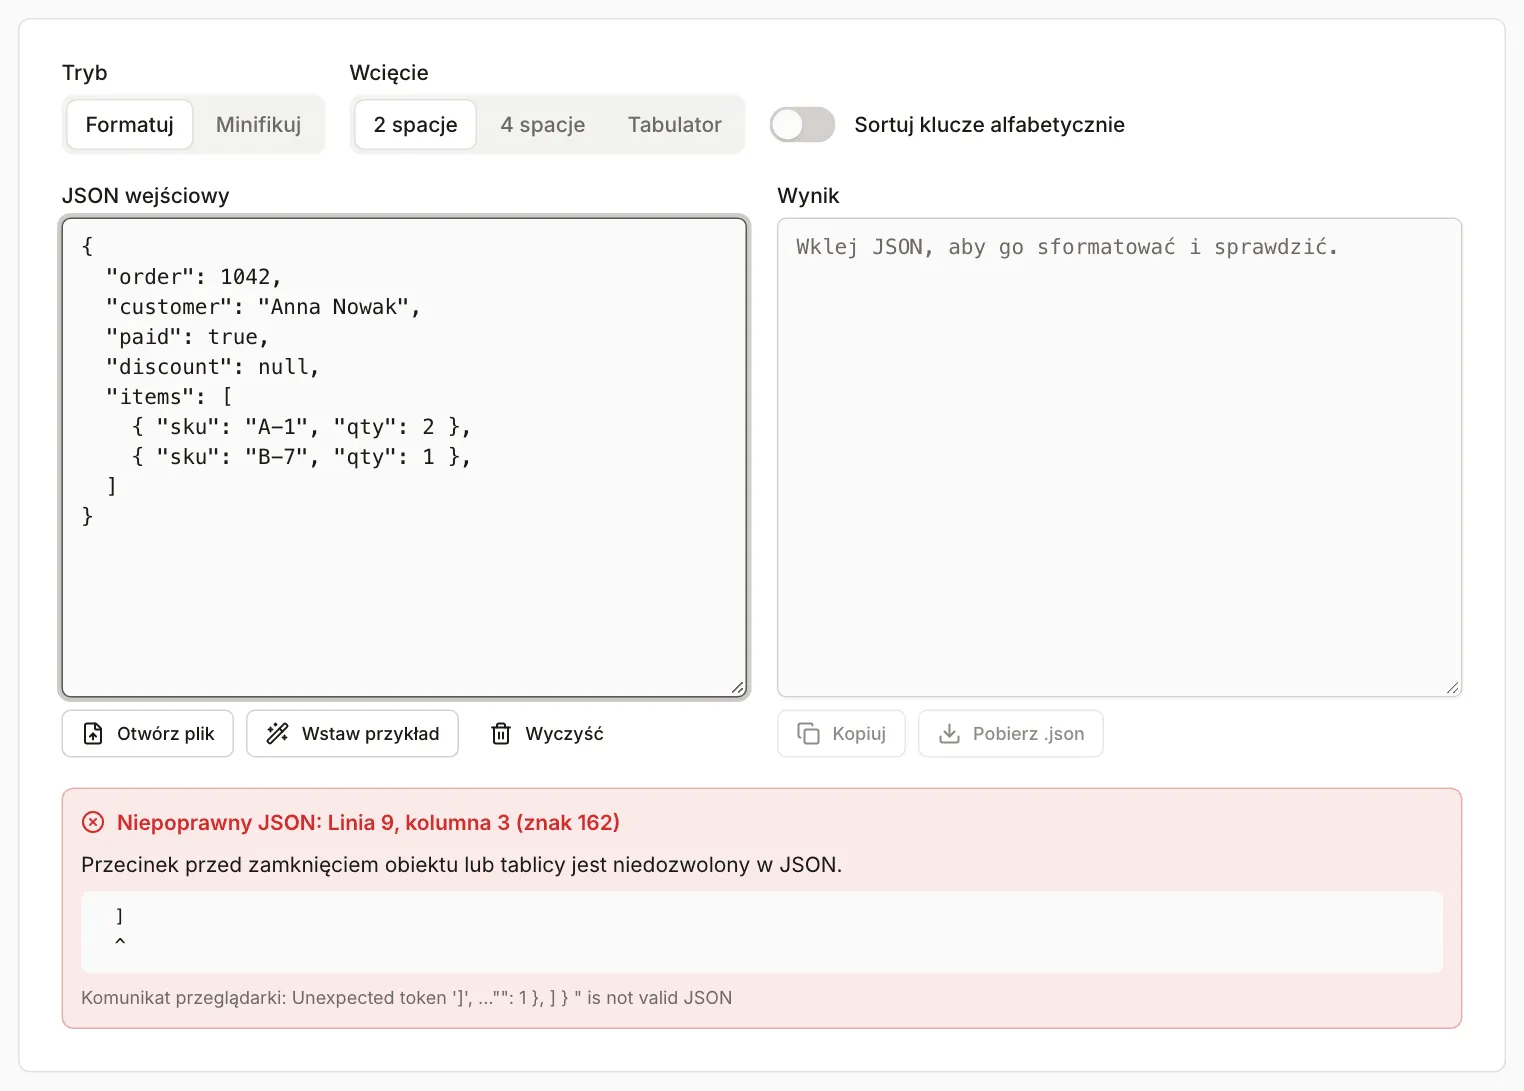Choose 4 spacje indentation
This screenshot has height=1091, width=1524.
pyautogui.click(x=543, y=125)
